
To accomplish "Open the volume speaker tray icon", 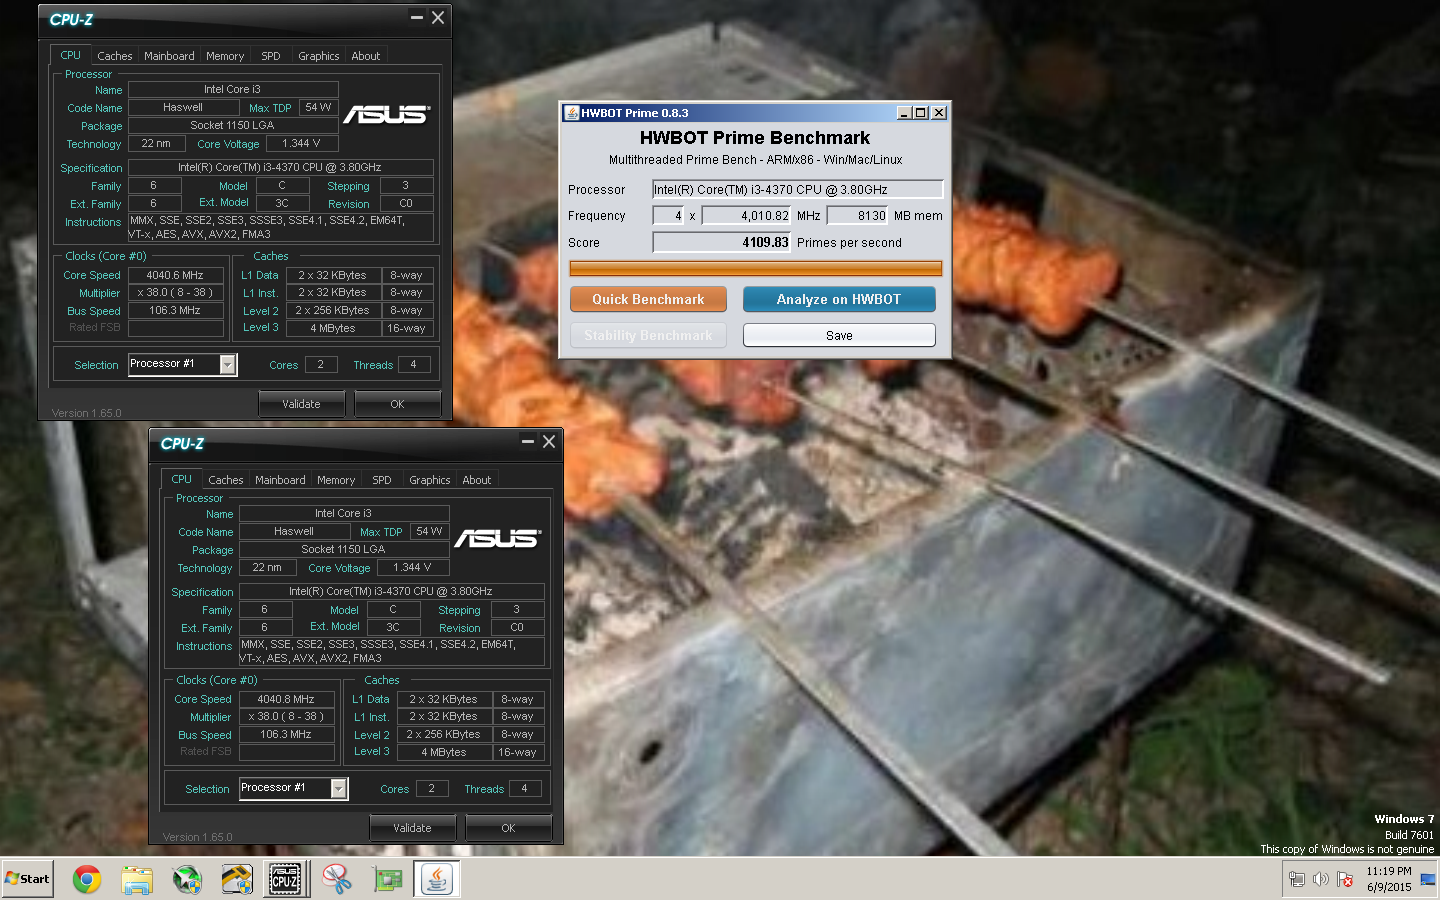I will (1320, 879).
